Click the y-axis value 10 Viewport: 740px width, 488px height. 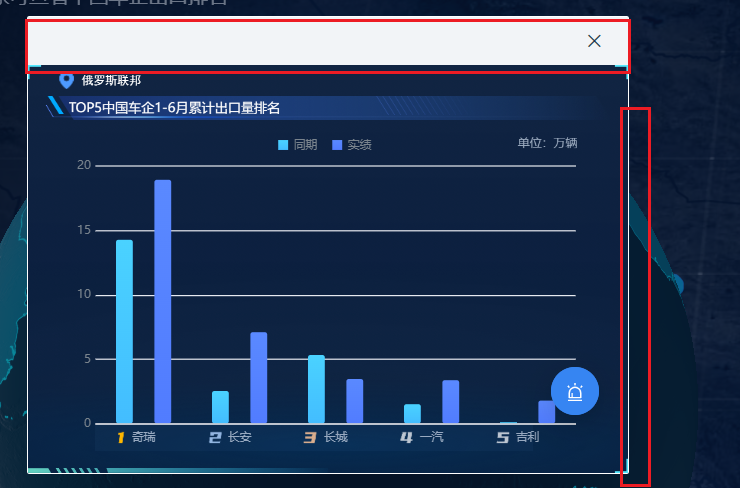[x=84, y=294]
